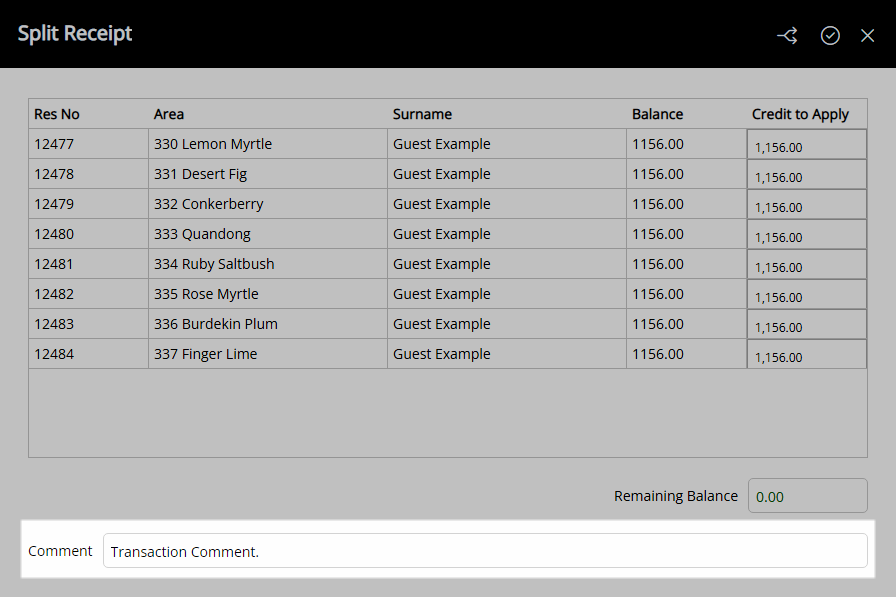Click the checkmark apply icon in header
This screenshot has width=896, height=597.
click(x=830, y=35)
